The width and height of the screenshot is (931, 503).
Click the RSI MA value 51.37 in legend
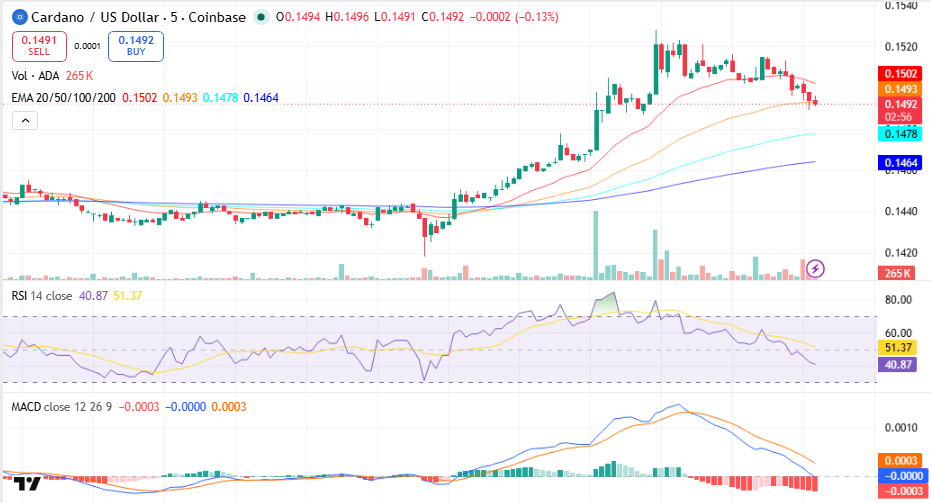click(128, 295)
